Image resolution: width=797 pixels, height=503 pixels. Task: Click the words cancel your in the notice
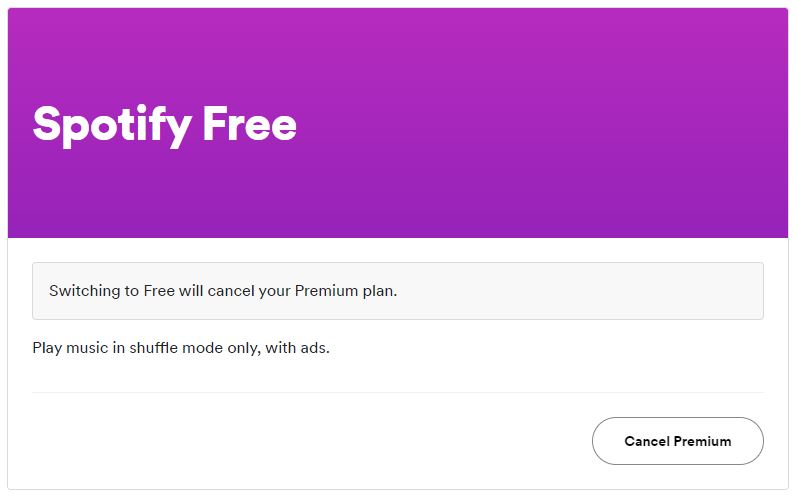tap(249, 291)
